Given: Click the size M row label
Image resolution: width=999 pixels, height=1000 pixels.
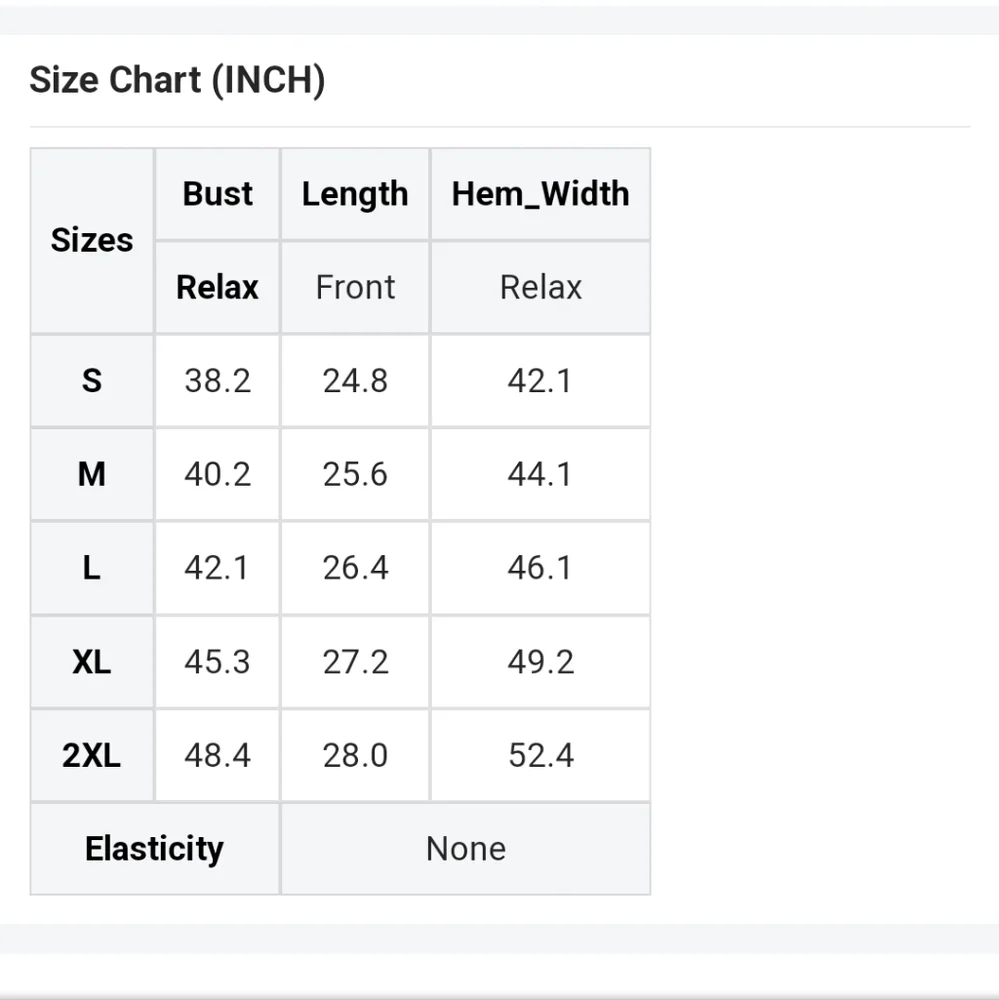Looking at the screenshot, I should (x=92, y=474).
